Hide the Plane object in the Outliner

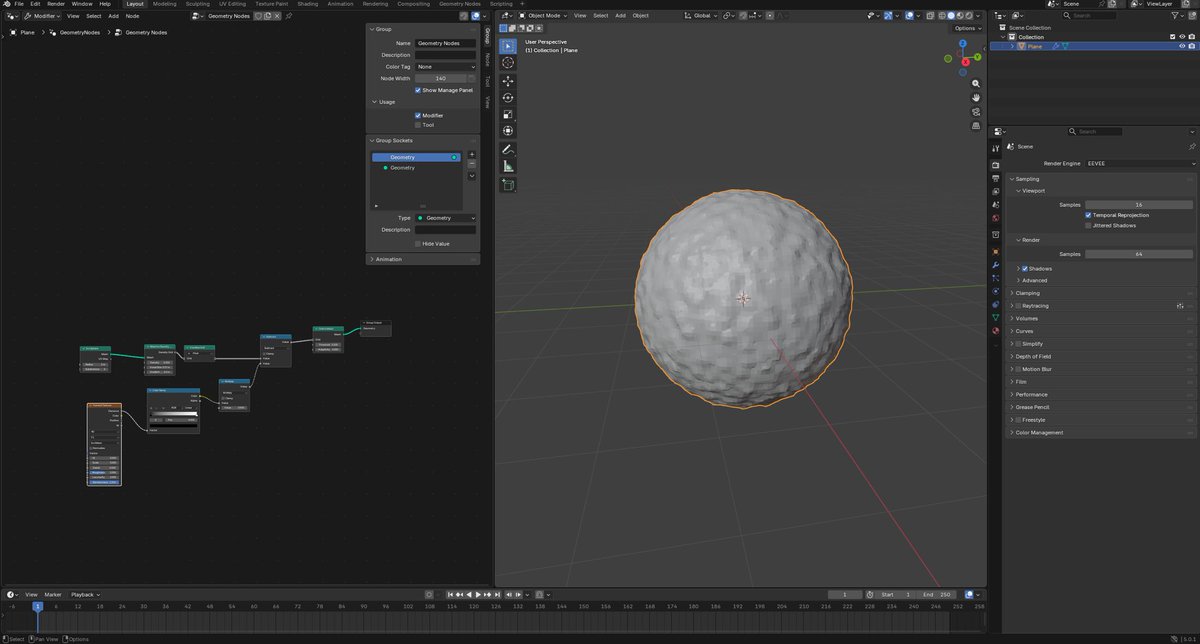pyautogui.click(x=1183, y=46)
